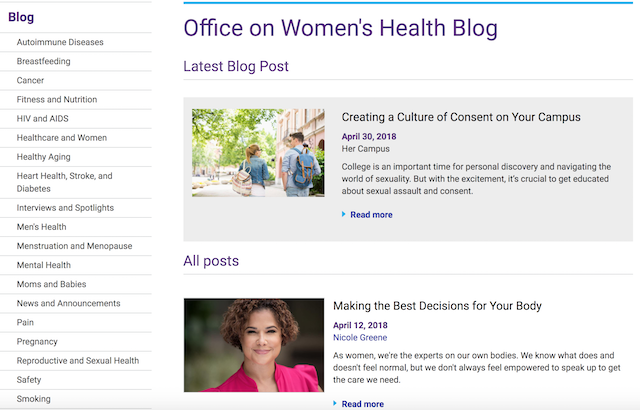Image resolution: width=640 pixels, height=410 pixels.
Task: Click the campus students walking thumbnail
Action: point(258,153)
